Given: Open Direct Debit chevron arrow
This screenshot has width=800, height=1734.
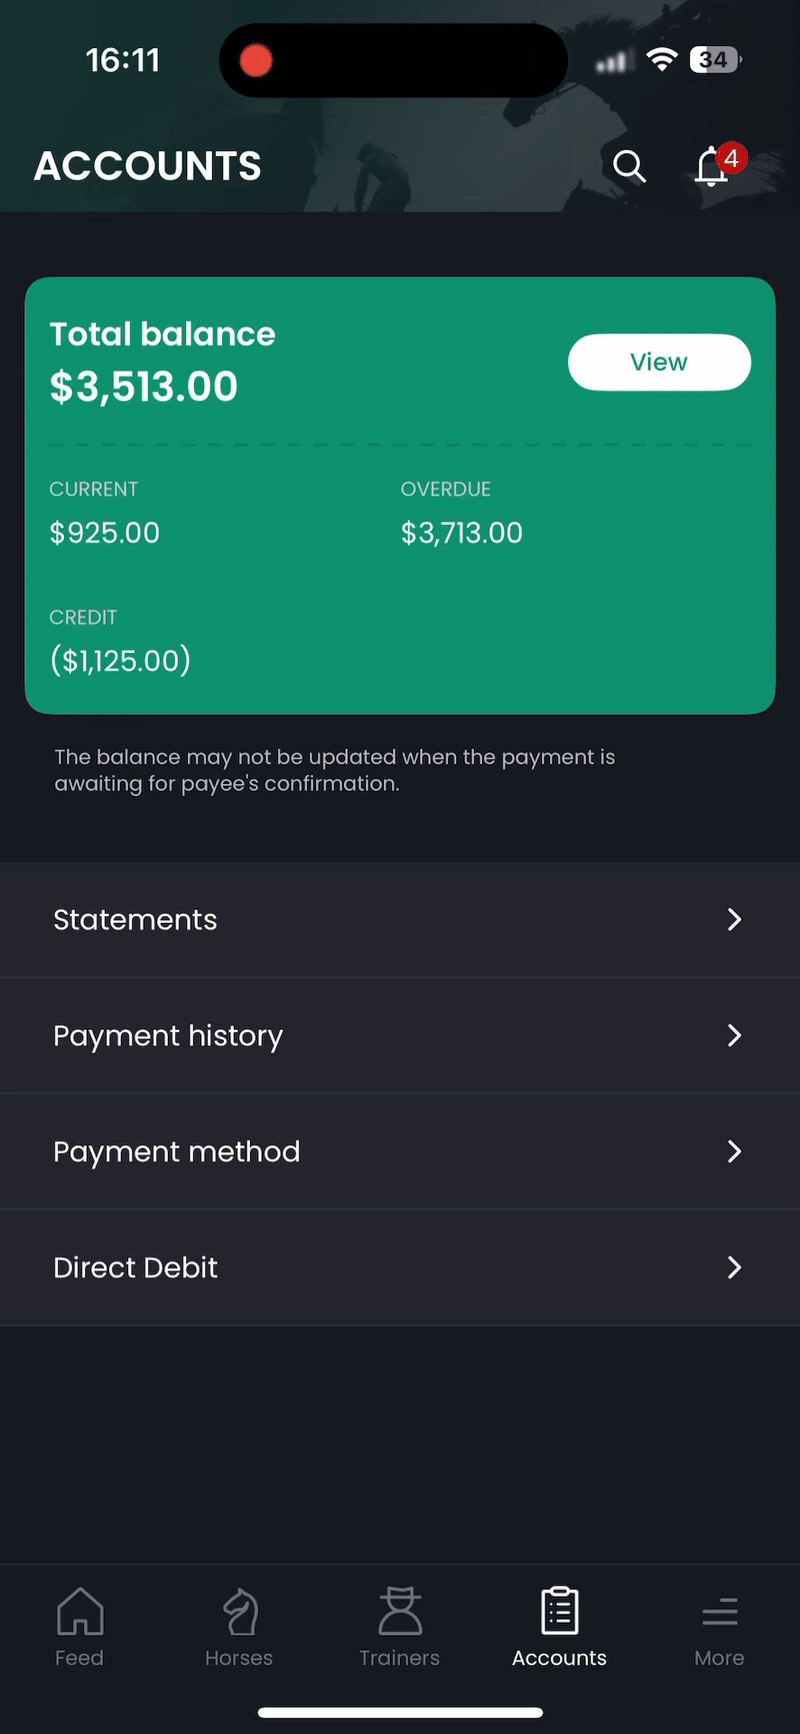Looking at the screenshot, I should pos(734,1268).
